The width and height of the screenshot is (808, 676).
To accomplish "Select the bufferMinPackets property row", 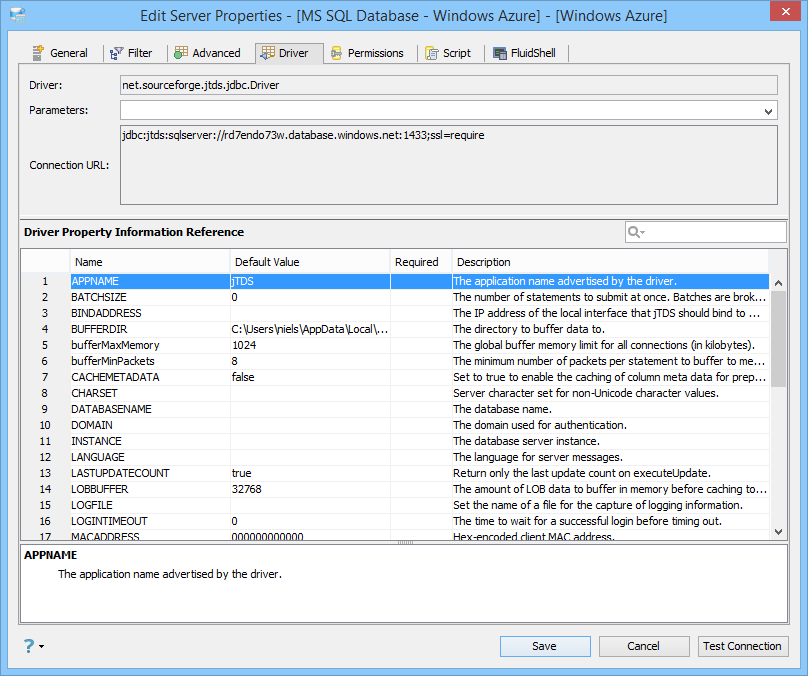I will (395, 361).
